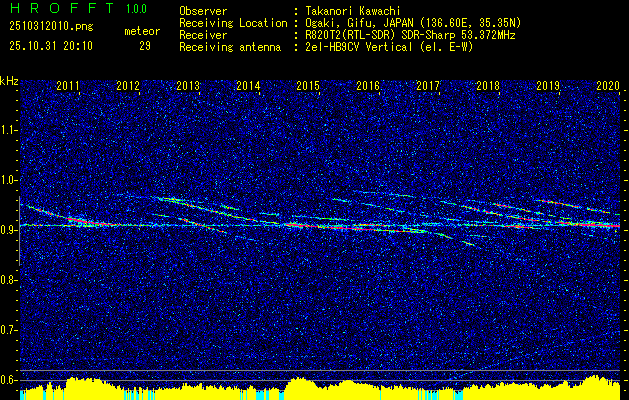Click the HROFFT program title

[62, 8]
